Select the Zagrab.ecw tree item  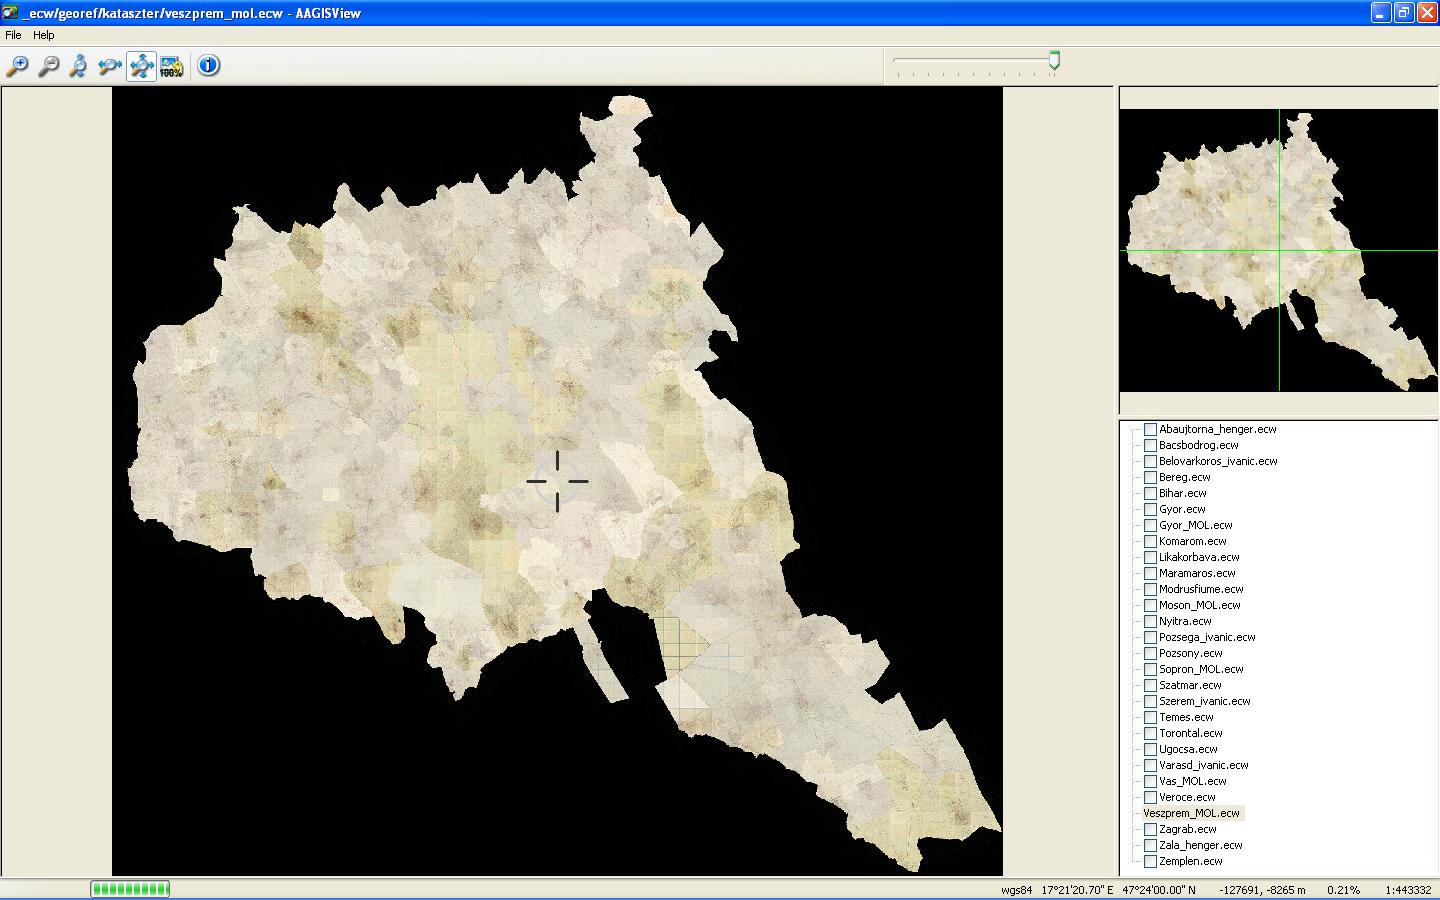tap(1188, 829)
